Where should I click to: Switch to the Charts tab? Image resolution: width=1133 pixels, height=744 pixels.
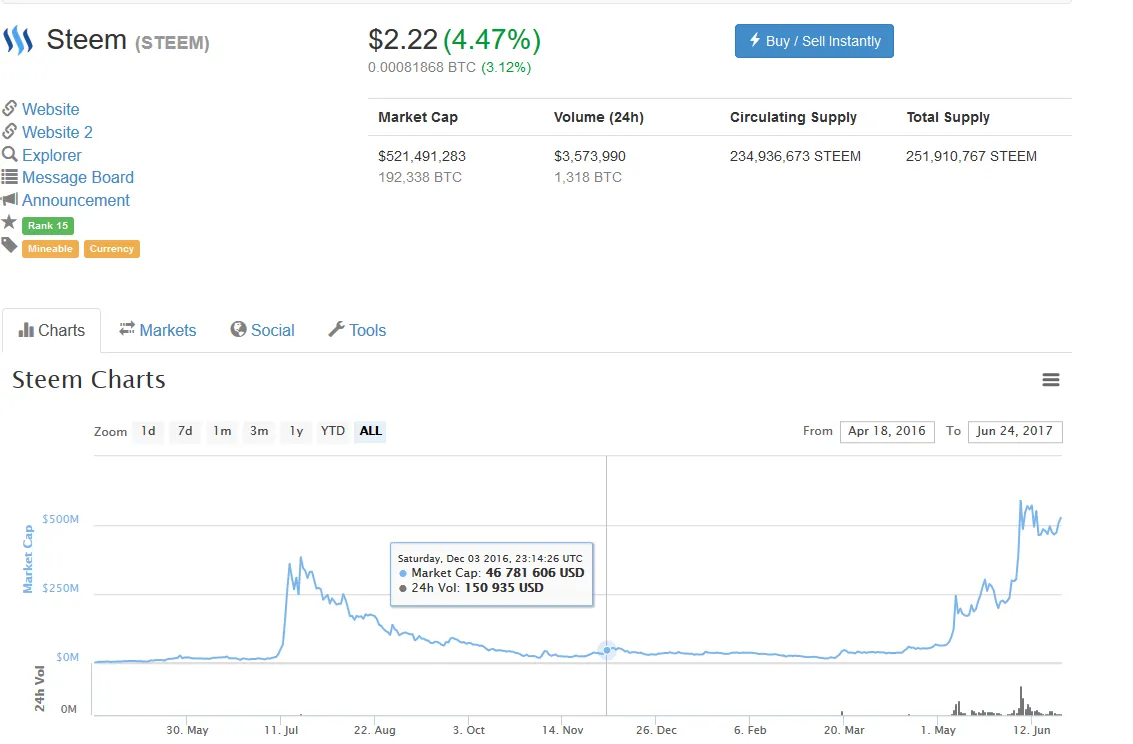[x=51, y=331]
